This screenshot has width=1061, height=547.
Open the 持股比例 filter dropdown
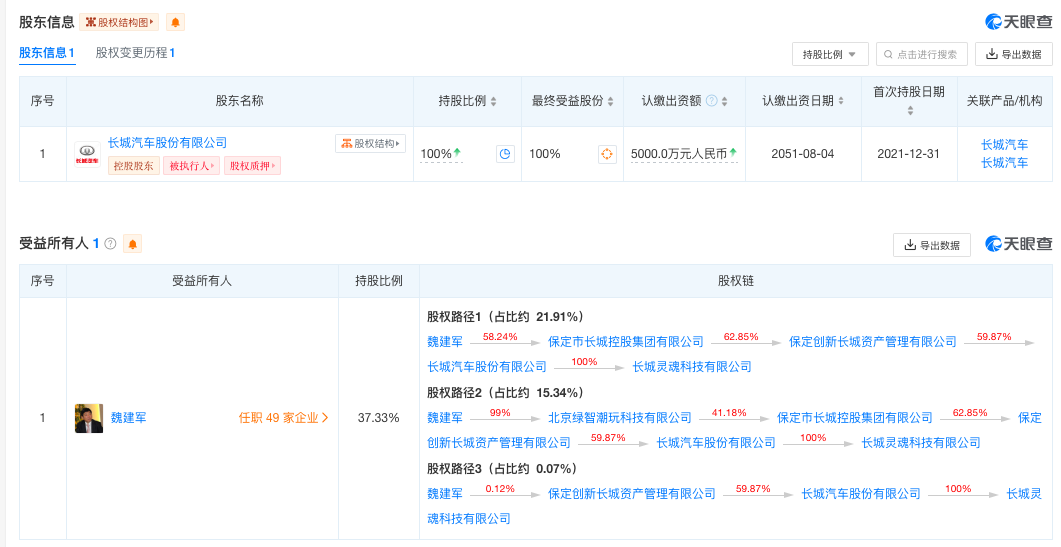[830, 54]
